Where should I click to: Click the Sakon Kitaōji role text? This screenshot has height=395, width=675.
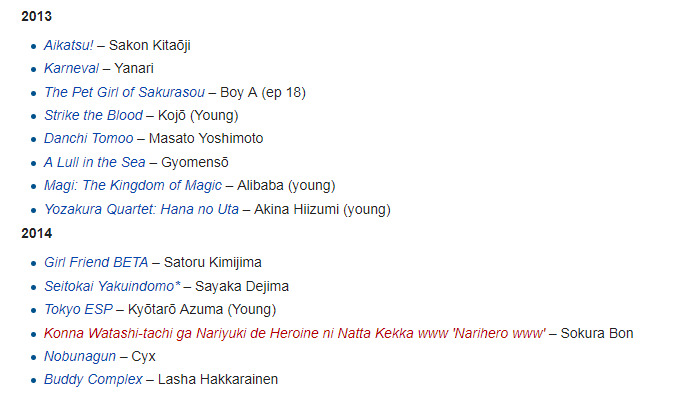coord(149,45)
